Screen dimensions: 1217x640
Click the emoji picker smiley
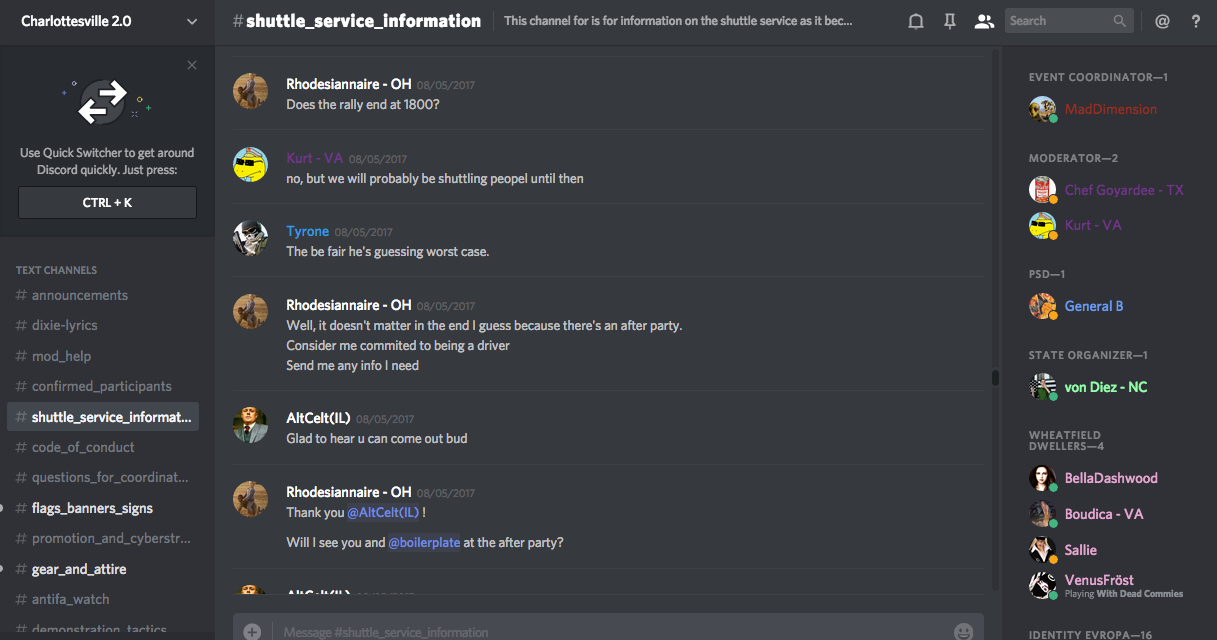tap(963, 631)
